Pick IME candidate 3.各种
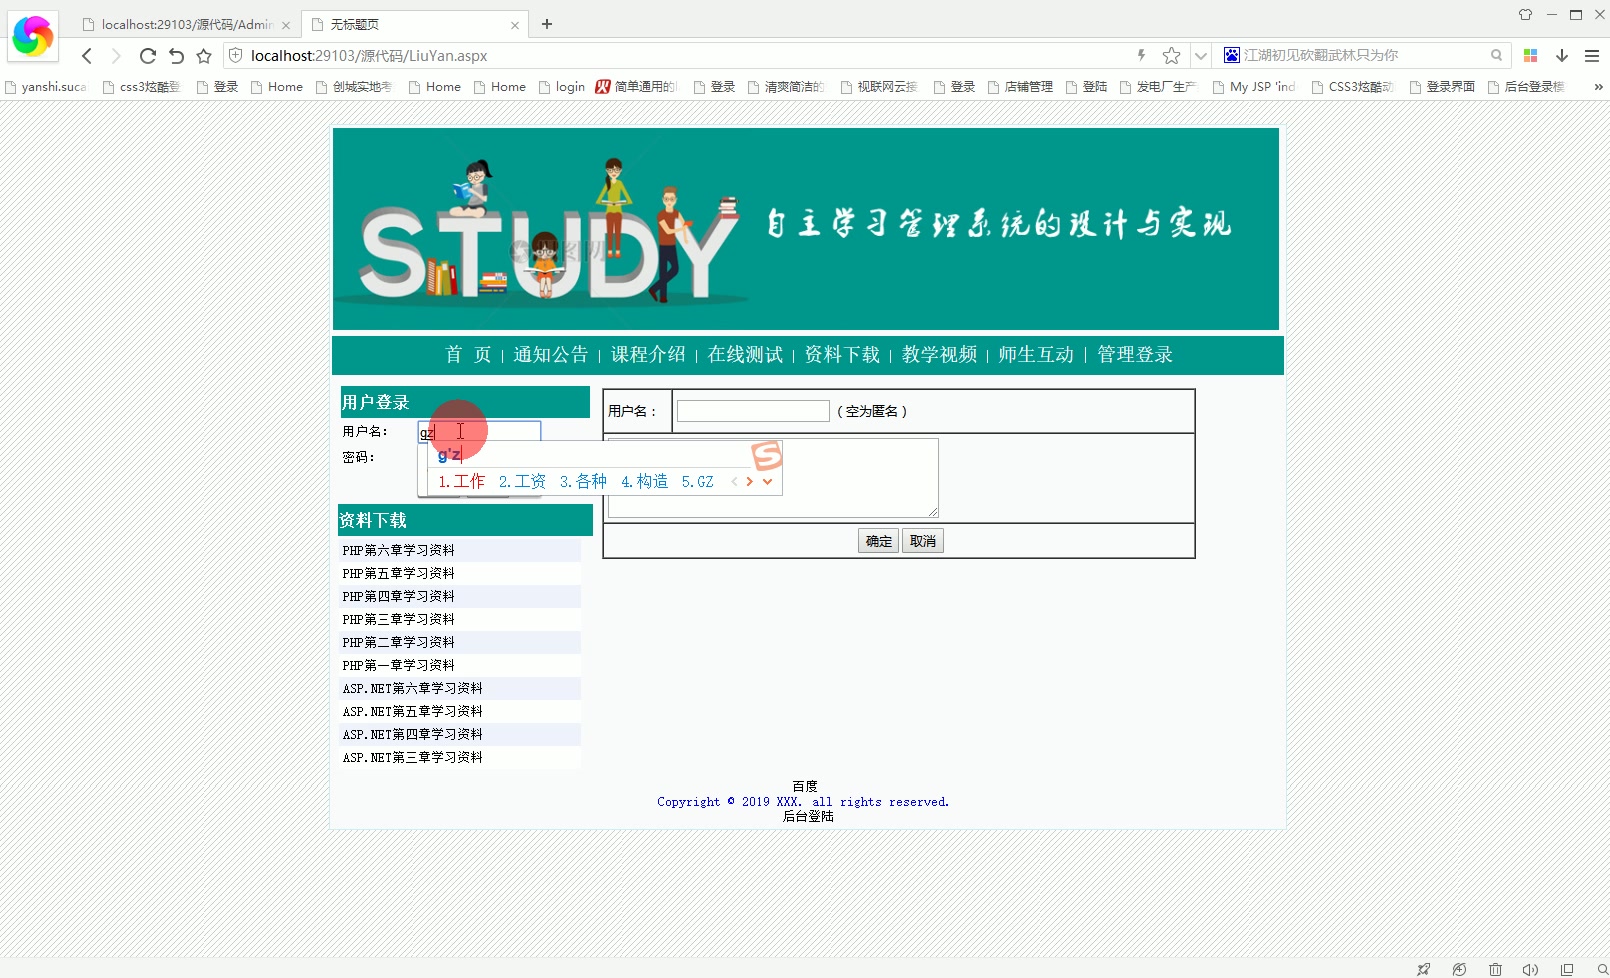The width and height of the screenshot is (1610, 978). click(583, 481)
